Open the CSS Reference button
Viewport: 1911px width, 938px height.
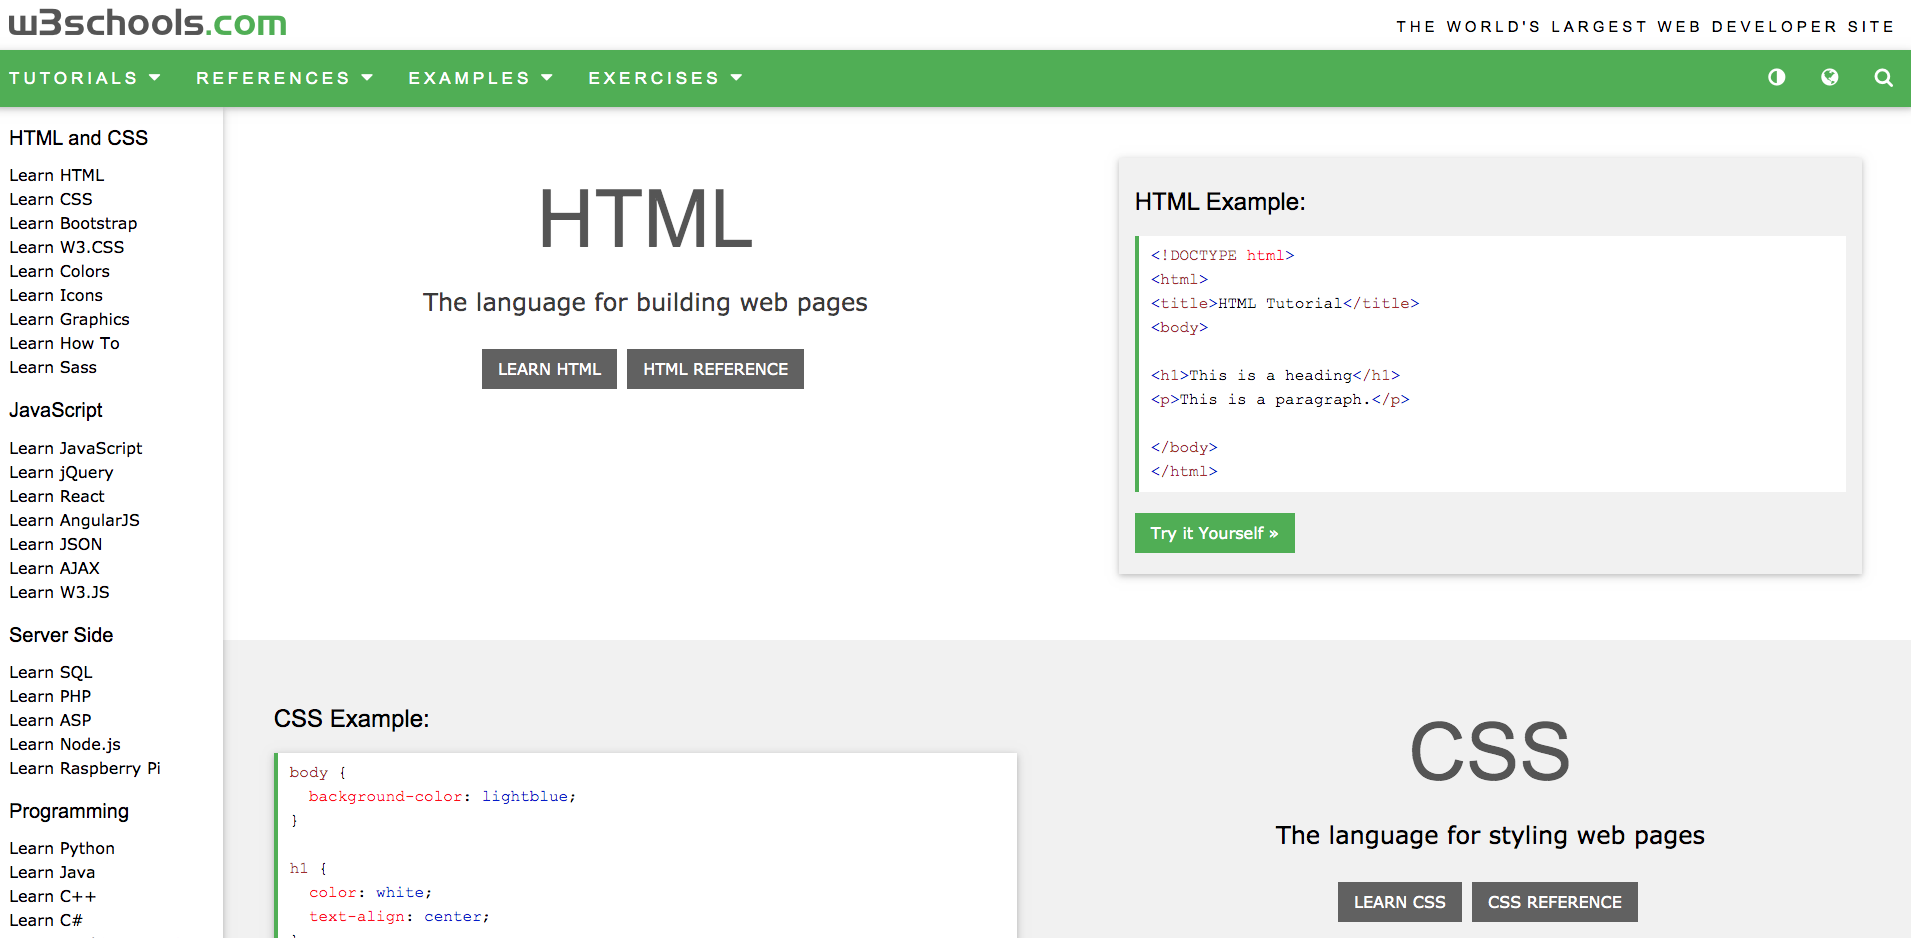coord(1554,902)
